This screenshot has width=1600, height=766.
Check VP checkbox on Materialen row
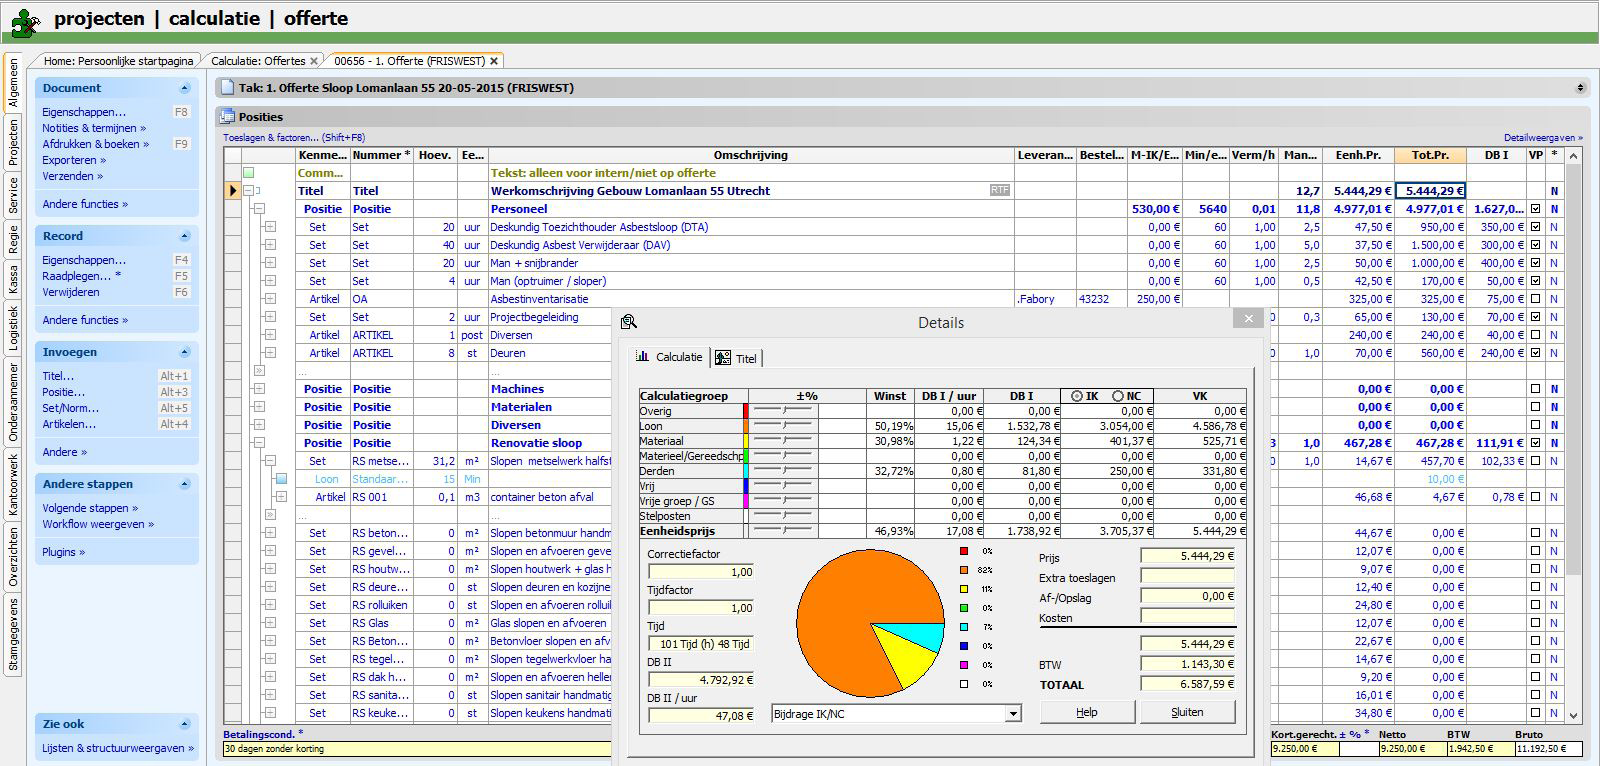[x=1536, y=407]
